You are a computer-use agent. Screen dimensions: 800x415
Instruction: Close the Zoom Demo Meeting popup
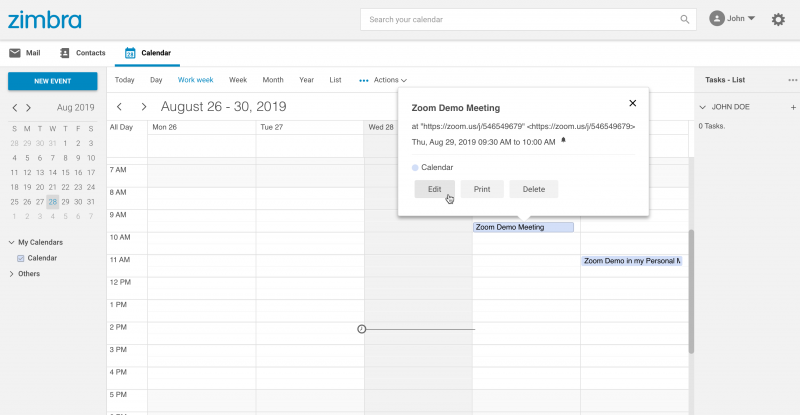[x=633, y=103]
